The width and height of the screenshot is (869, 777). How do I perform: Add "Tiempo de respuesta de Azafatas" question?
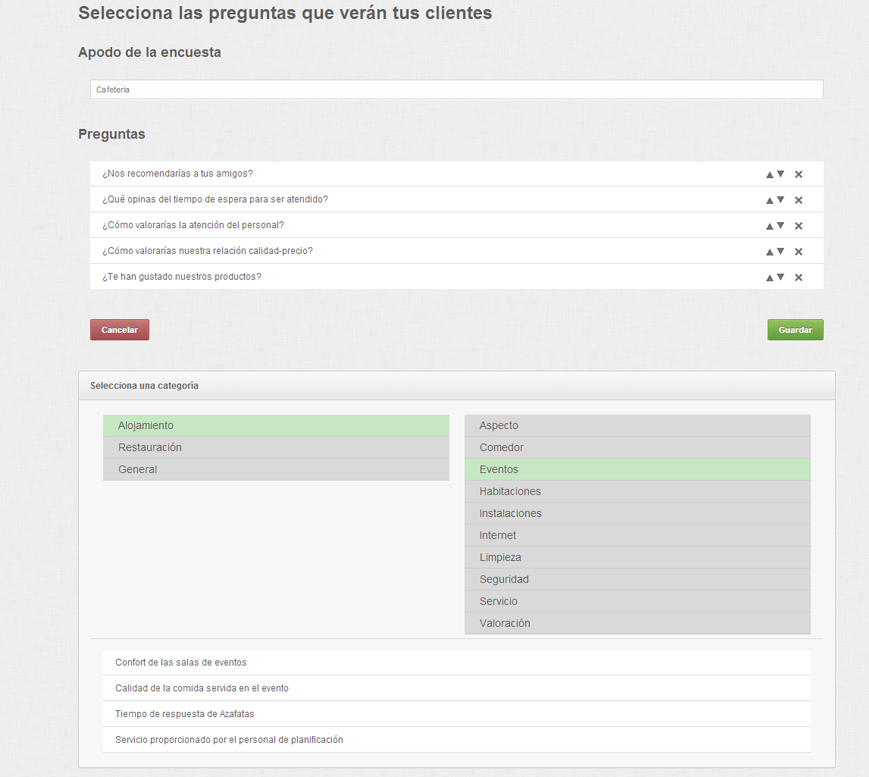click(456, 714)
